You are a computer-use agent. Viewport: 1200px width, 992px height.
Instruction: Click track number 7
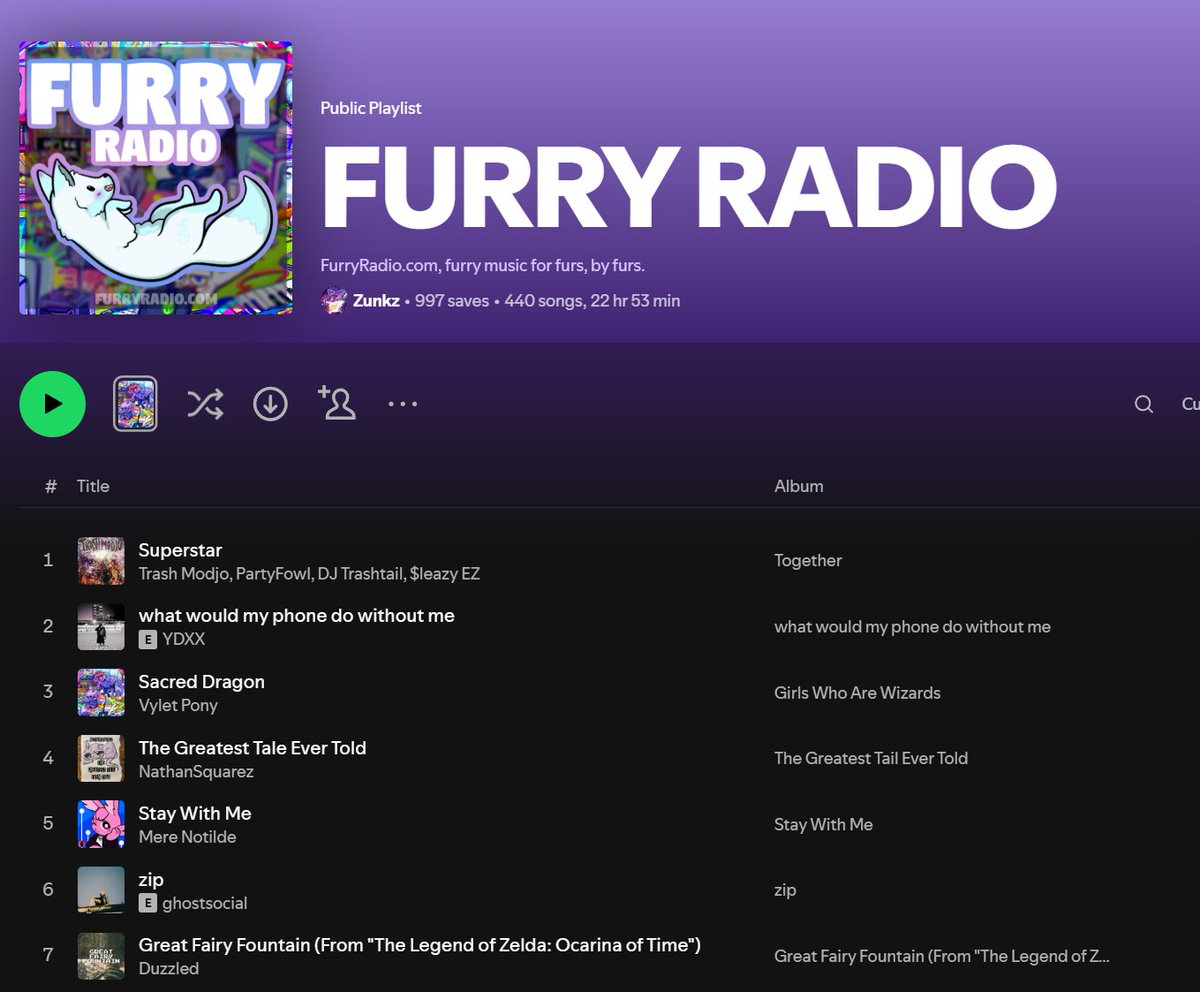pos(48,956)
